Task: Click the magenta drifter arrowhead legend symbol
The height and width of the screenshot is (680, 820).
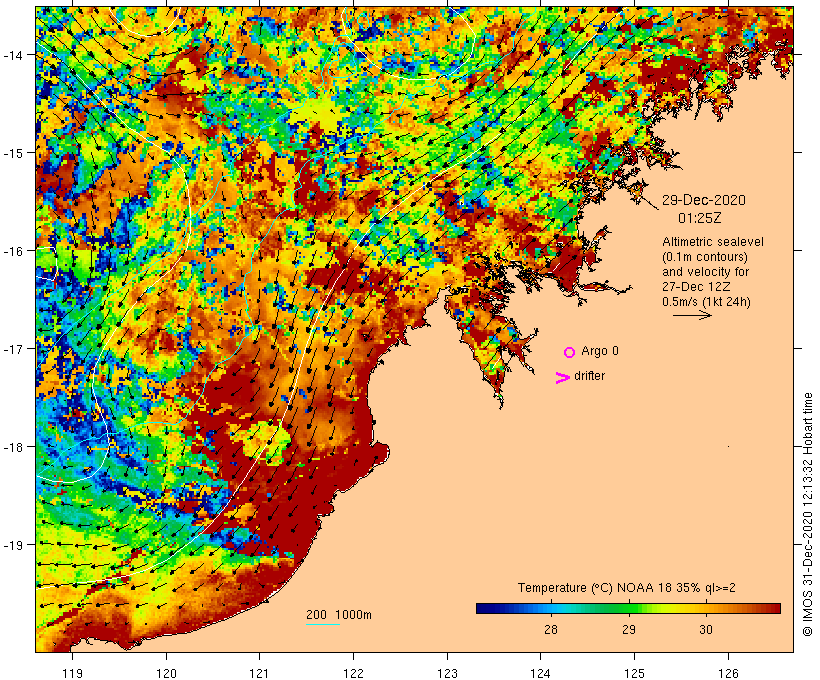Action: tap(563, 378)
